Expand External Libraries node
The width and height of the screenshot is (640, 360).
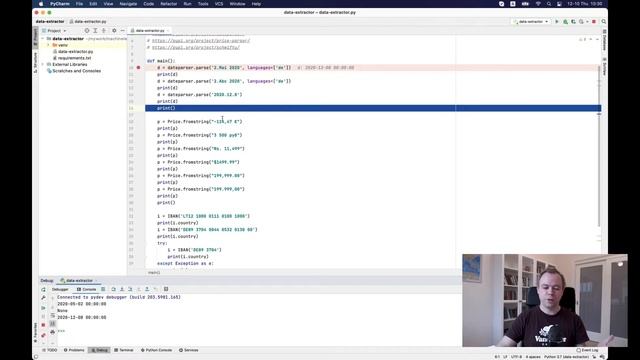[43, 64]
